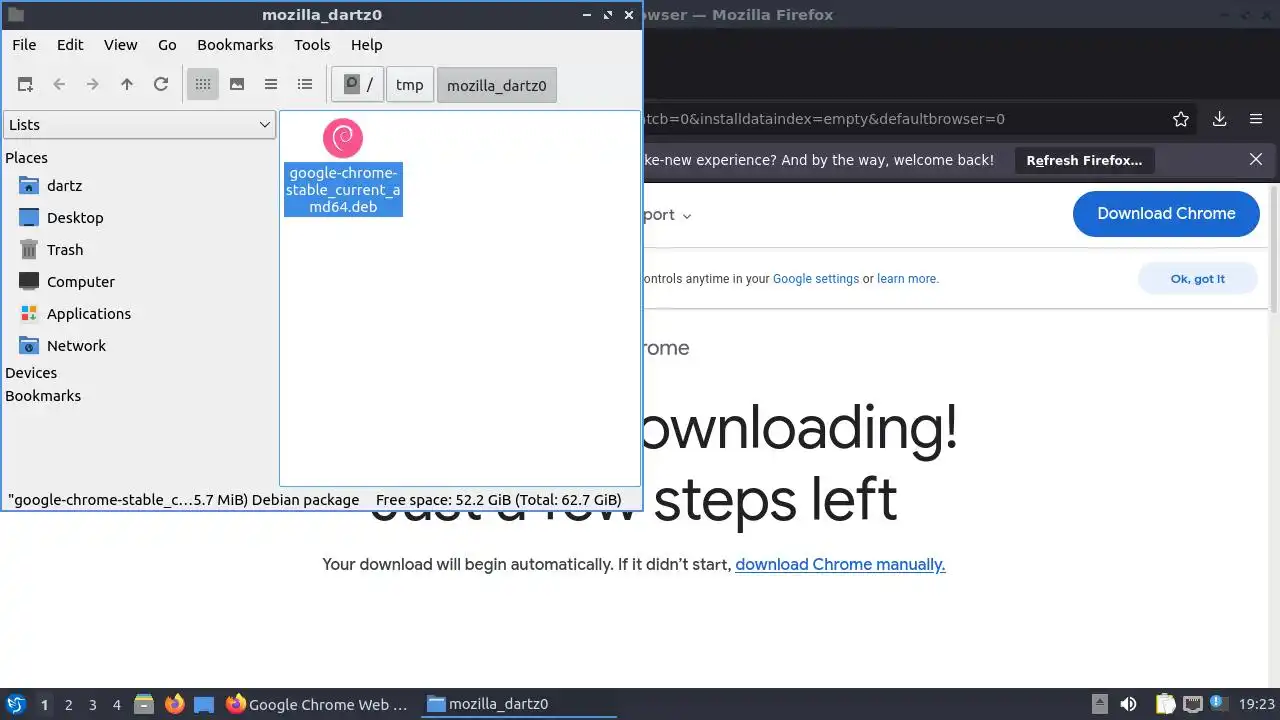Switch to detailed list view mode
The height and width of the screenshot is (720, 1280).
[305, 85]
